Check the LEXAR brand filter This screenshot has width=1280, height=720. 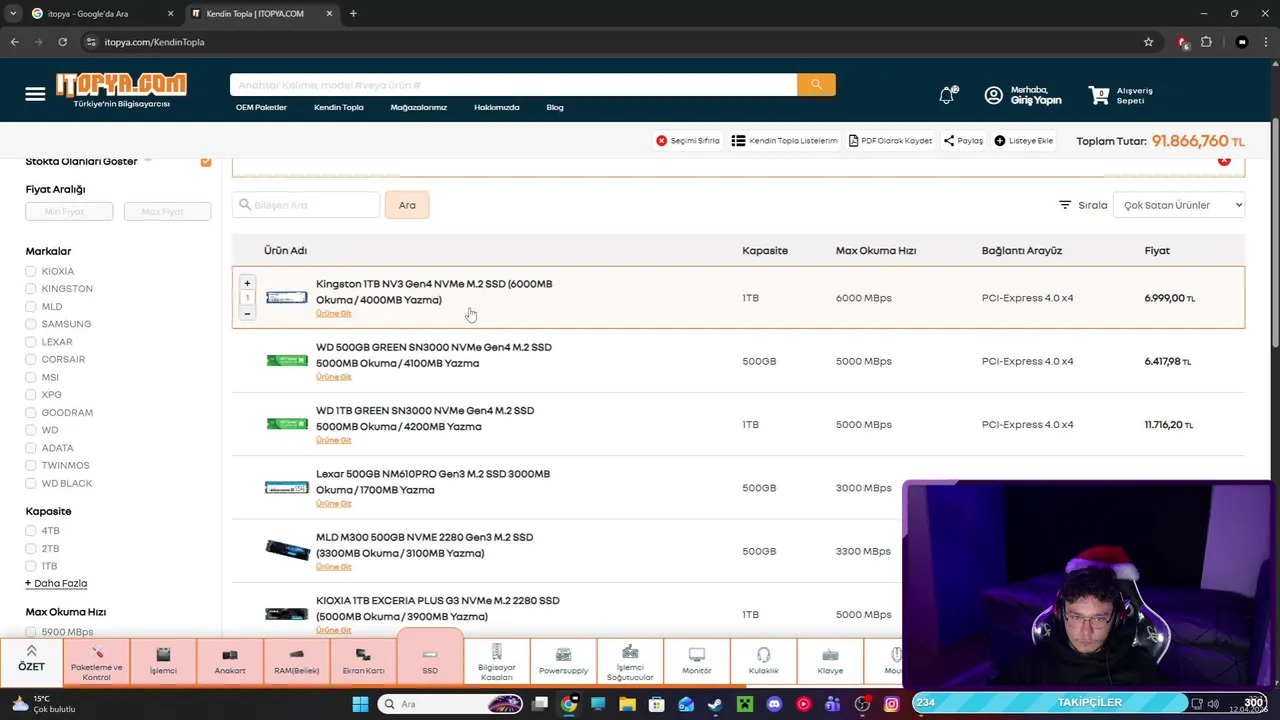[31, 342]
